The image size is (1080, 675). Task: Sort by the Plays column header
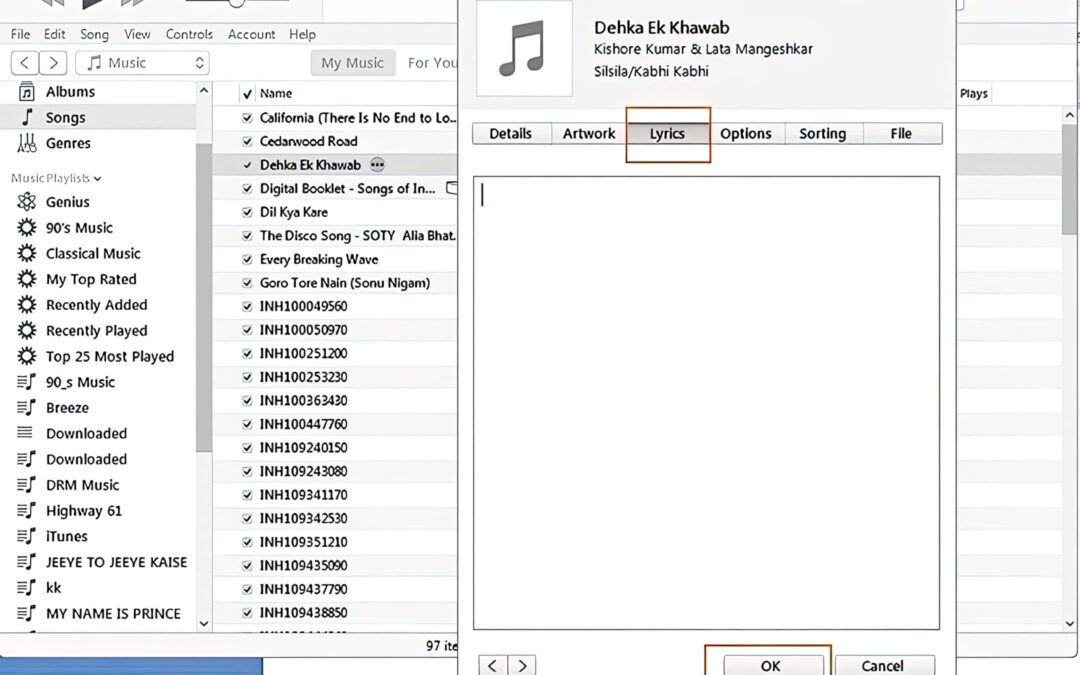pyautogui.click(x=974, y=94)
